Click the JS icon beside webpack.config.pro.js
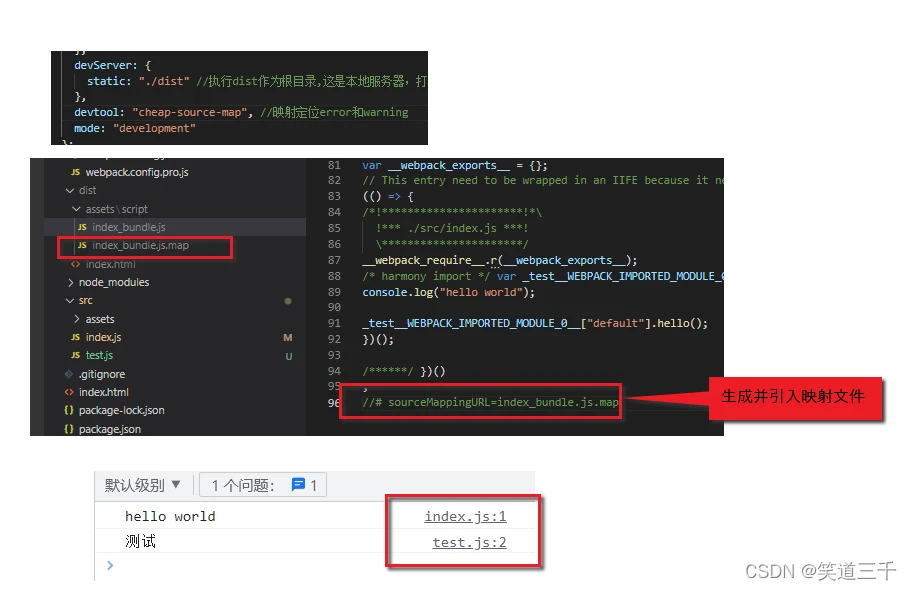Image resolution: width=912 pixels, height=590 pixels. pyautogui.click(x=76, y=172)
